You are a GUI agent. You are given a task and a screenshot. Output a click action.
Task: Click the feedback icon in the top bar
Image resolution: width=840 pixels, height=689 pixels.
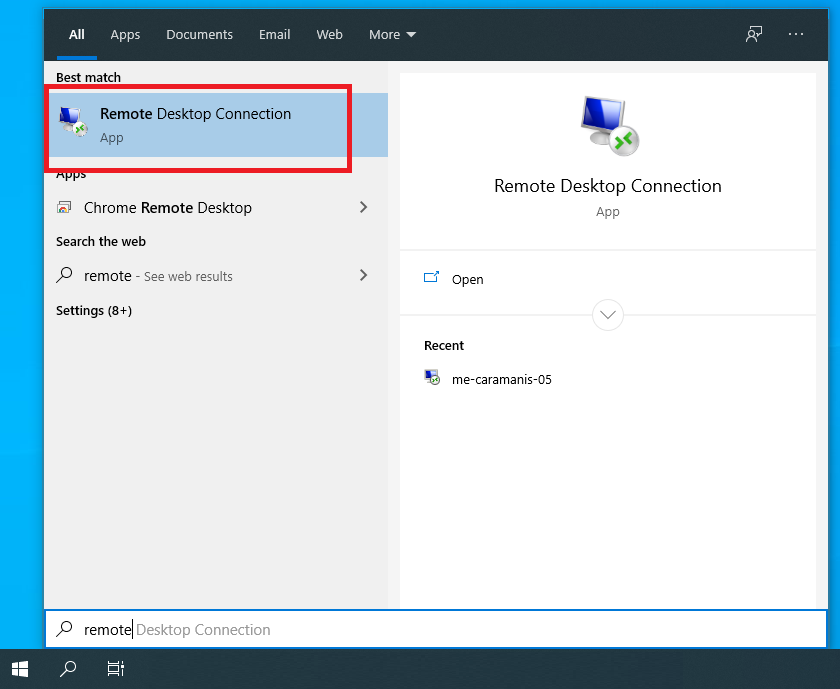[753, 33]
